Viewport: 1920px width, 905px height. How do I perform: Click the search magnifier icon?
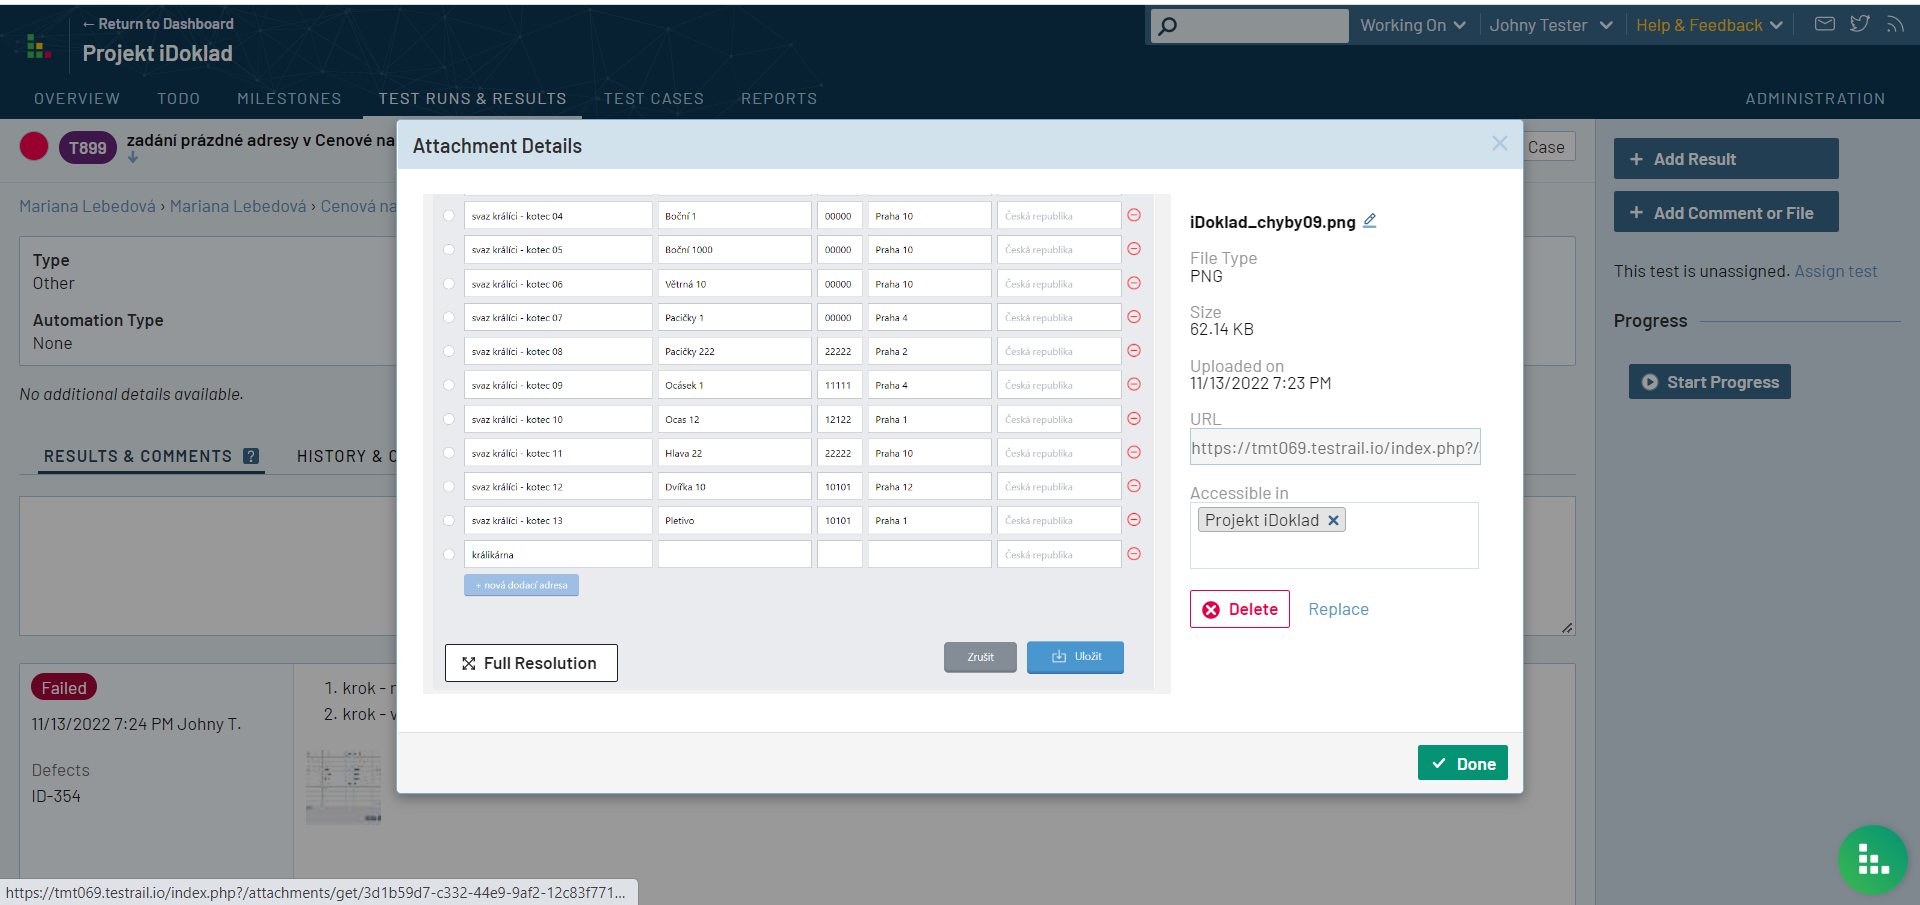1168,26
